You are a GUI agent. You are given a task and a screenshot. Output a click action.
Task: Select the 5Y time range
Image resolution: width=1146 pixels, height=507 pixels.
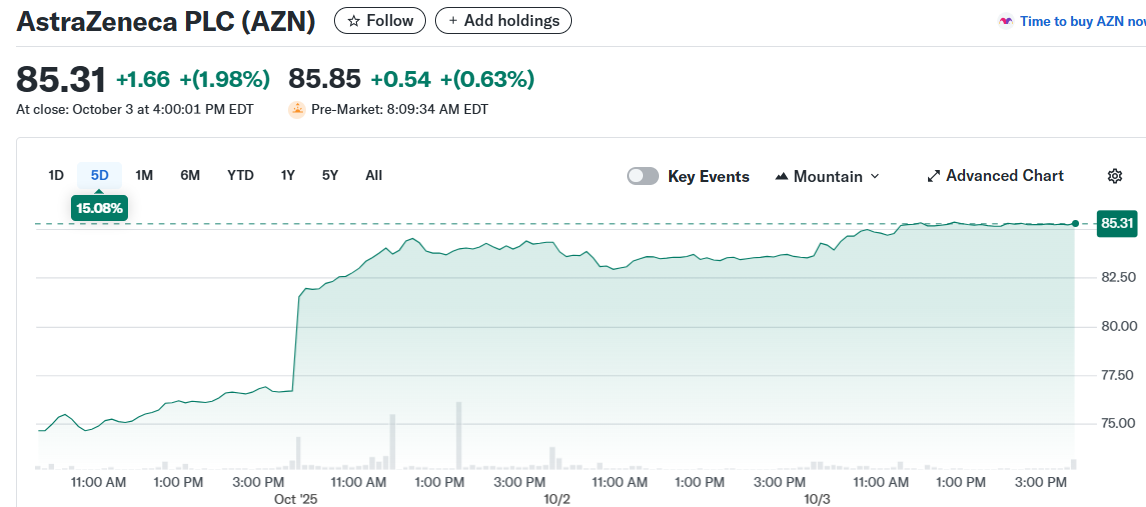[330, 175]
